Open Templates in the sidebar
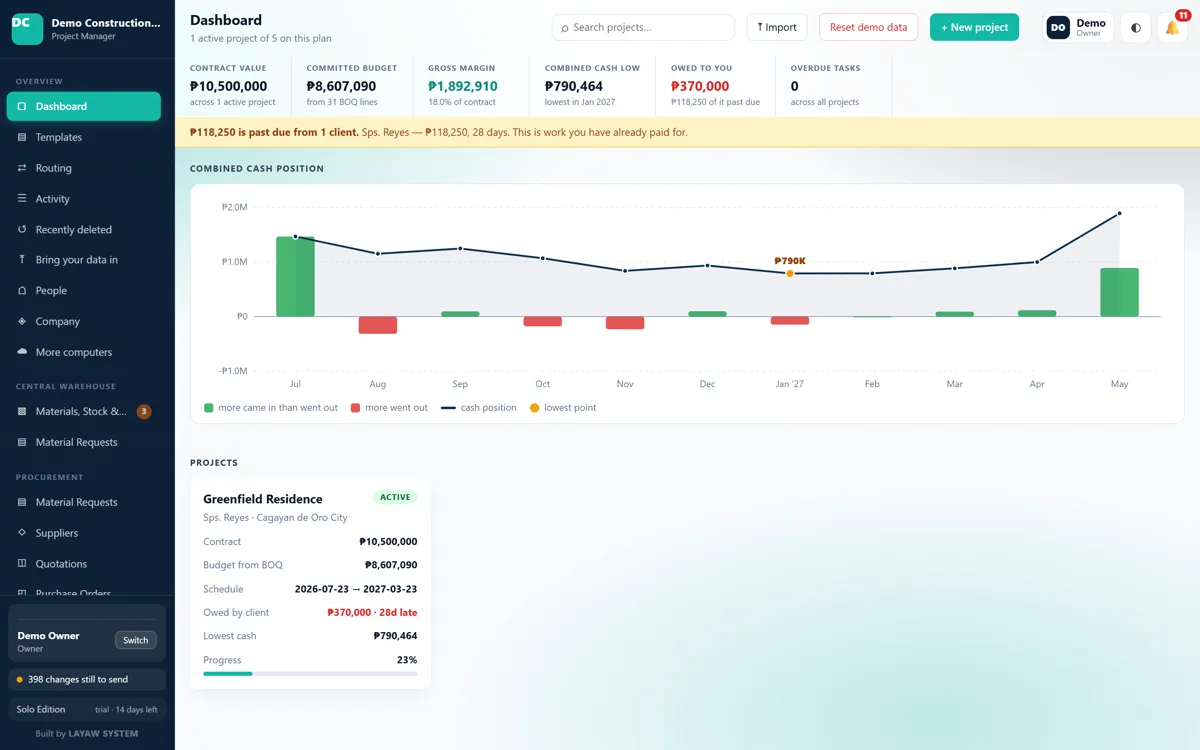Image resolution: width=1200 pixels, height=750 pixels. (x=84, y=137)
